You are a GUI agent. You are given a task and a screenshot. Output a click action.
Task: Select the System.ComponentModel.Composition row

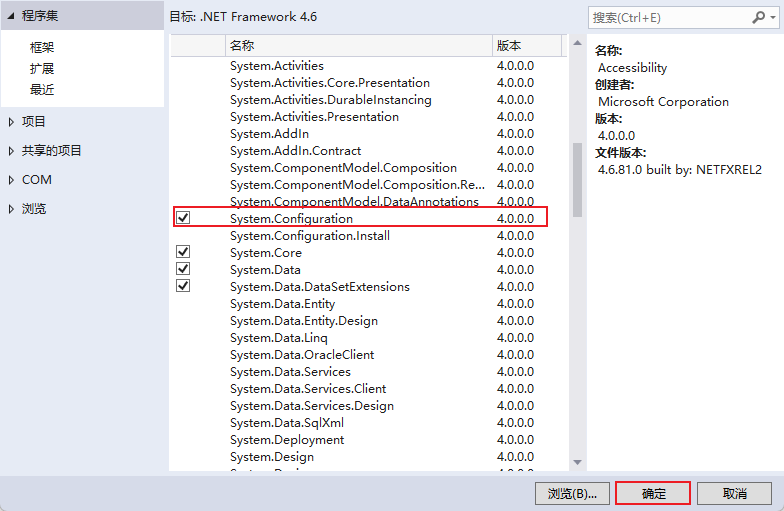368,168
